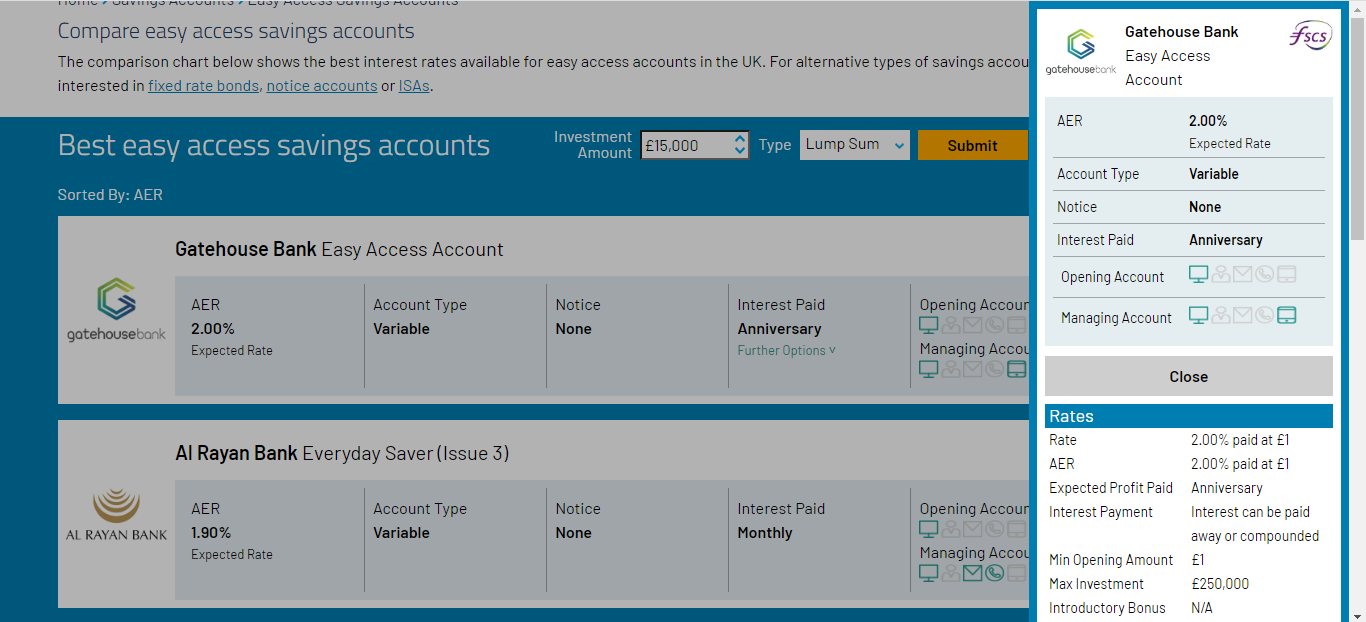
Task: Click the telephone managing icon on Al Rayan Bank card
Action: [x=994, y=573]
